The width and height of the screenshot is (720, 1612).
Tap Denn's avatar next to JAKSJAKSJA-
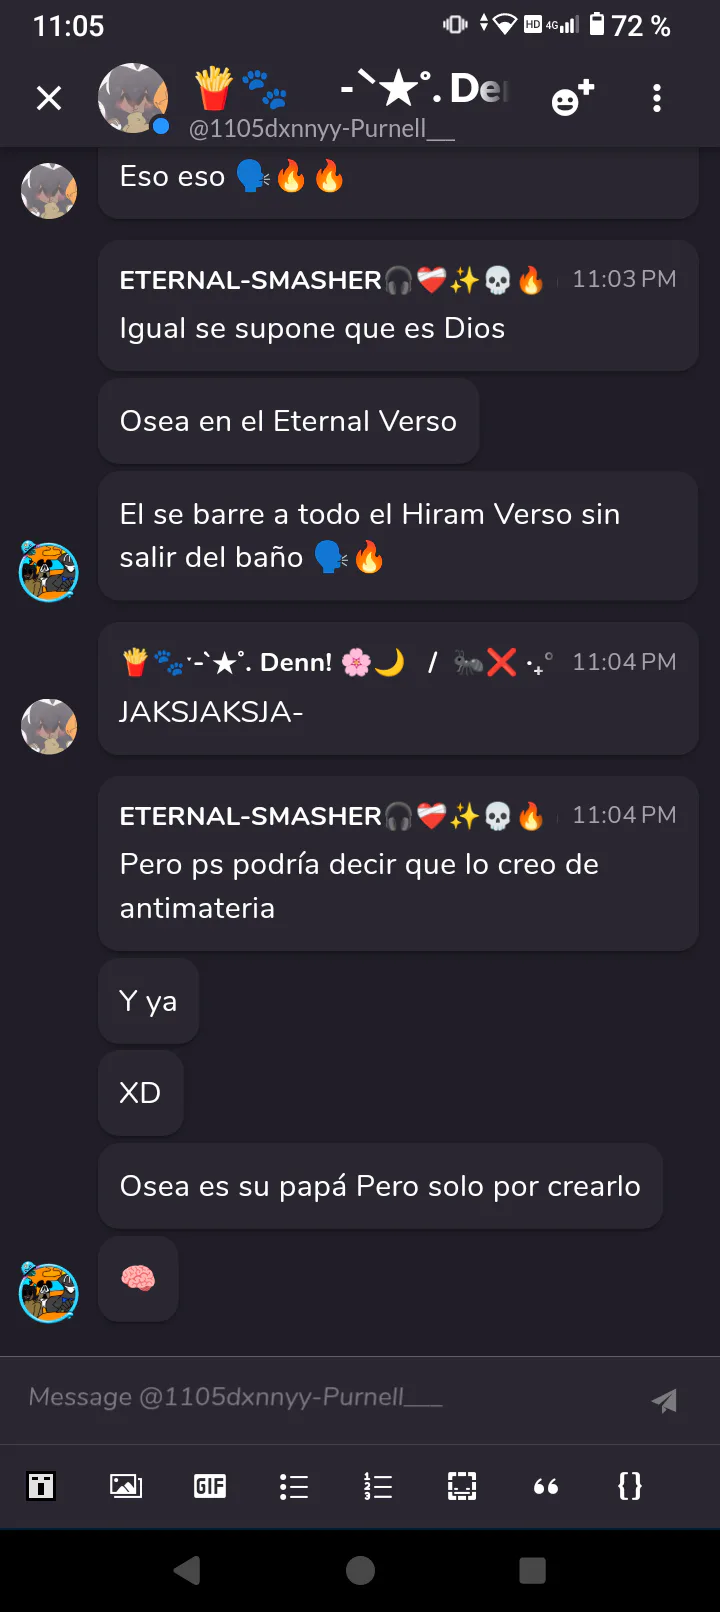pos(49,726)
